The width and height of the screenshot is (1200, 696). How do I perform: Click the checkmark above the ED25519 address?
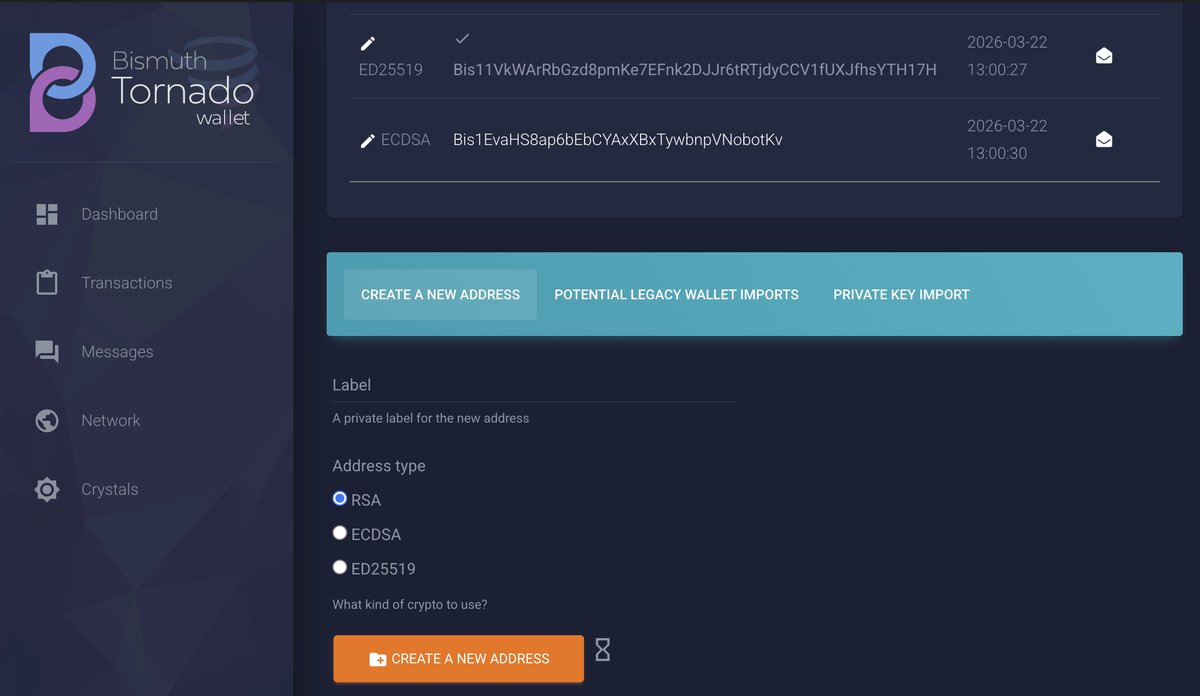pyautogui.click(x=462, y=39)
